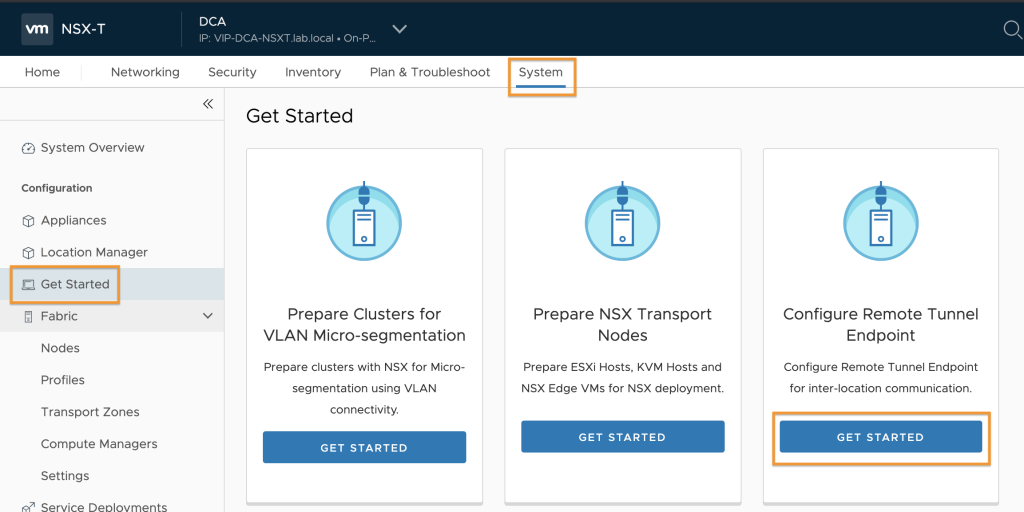The image size is (1024, 512).
Task: Open the search magnifier icon
Action: 1012,29
